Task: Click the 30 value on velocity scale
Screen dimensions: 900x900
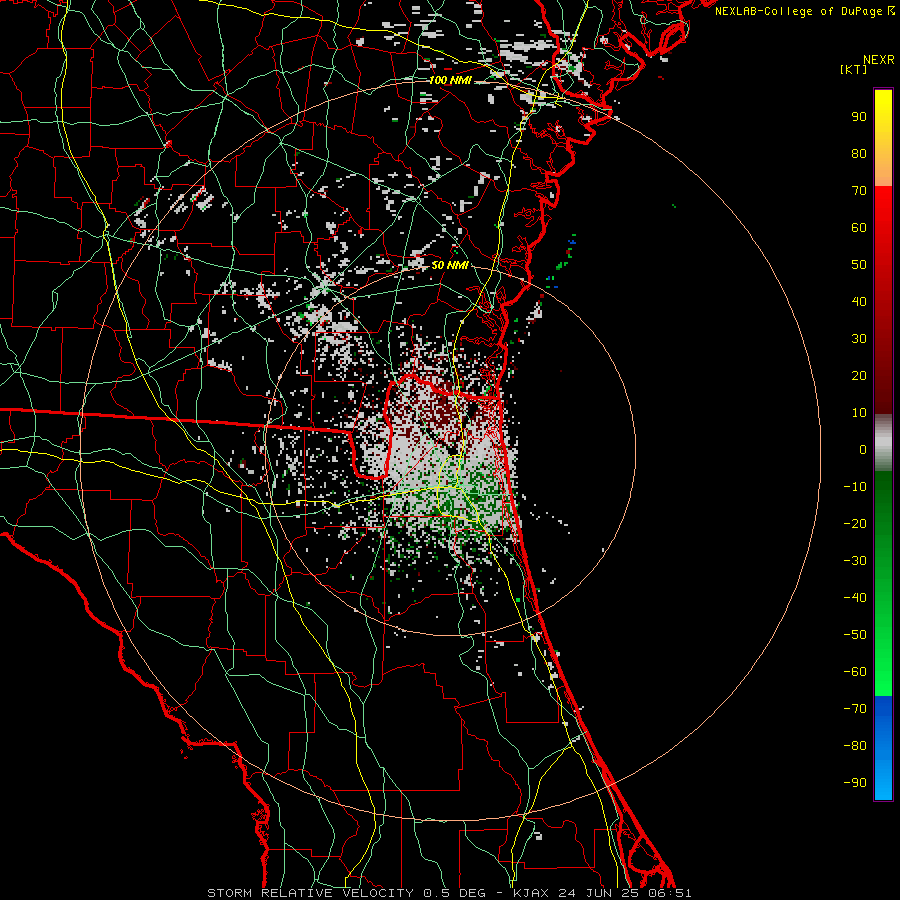Action: pos(859,339)
